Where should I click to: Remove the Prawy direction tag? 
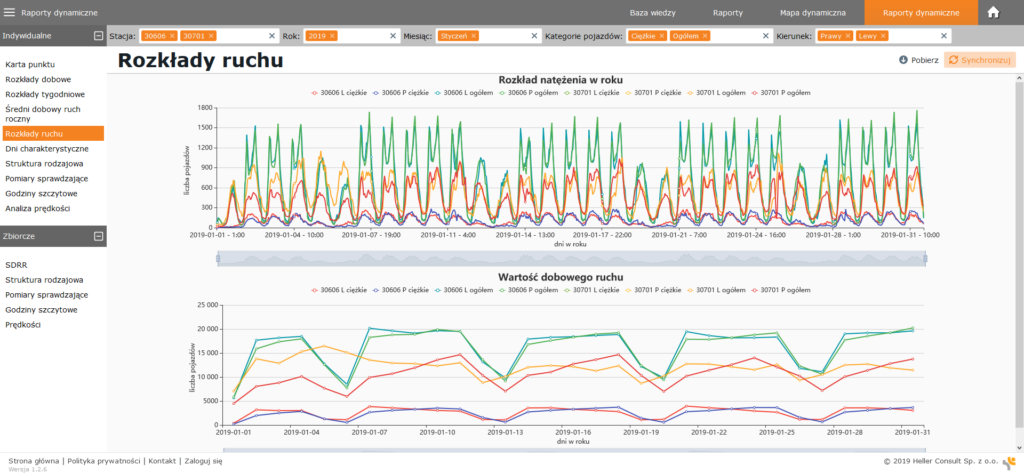click(x=848, y=36)
